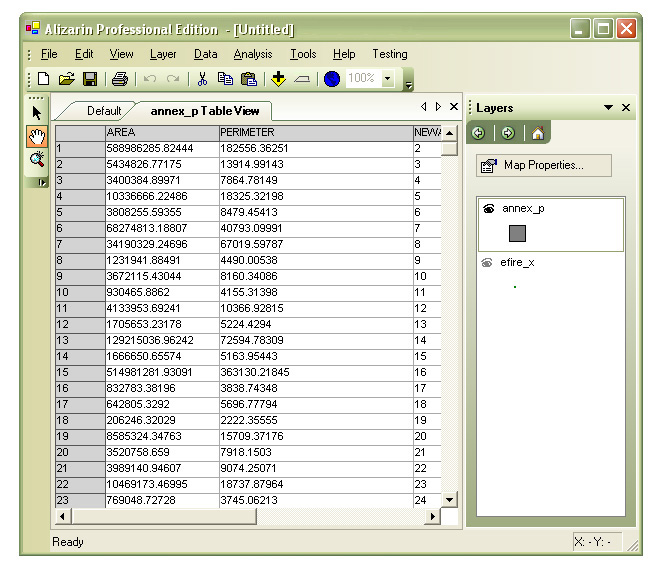
Task: Click Layers panel back arrow
Action: tap(478, 133)
